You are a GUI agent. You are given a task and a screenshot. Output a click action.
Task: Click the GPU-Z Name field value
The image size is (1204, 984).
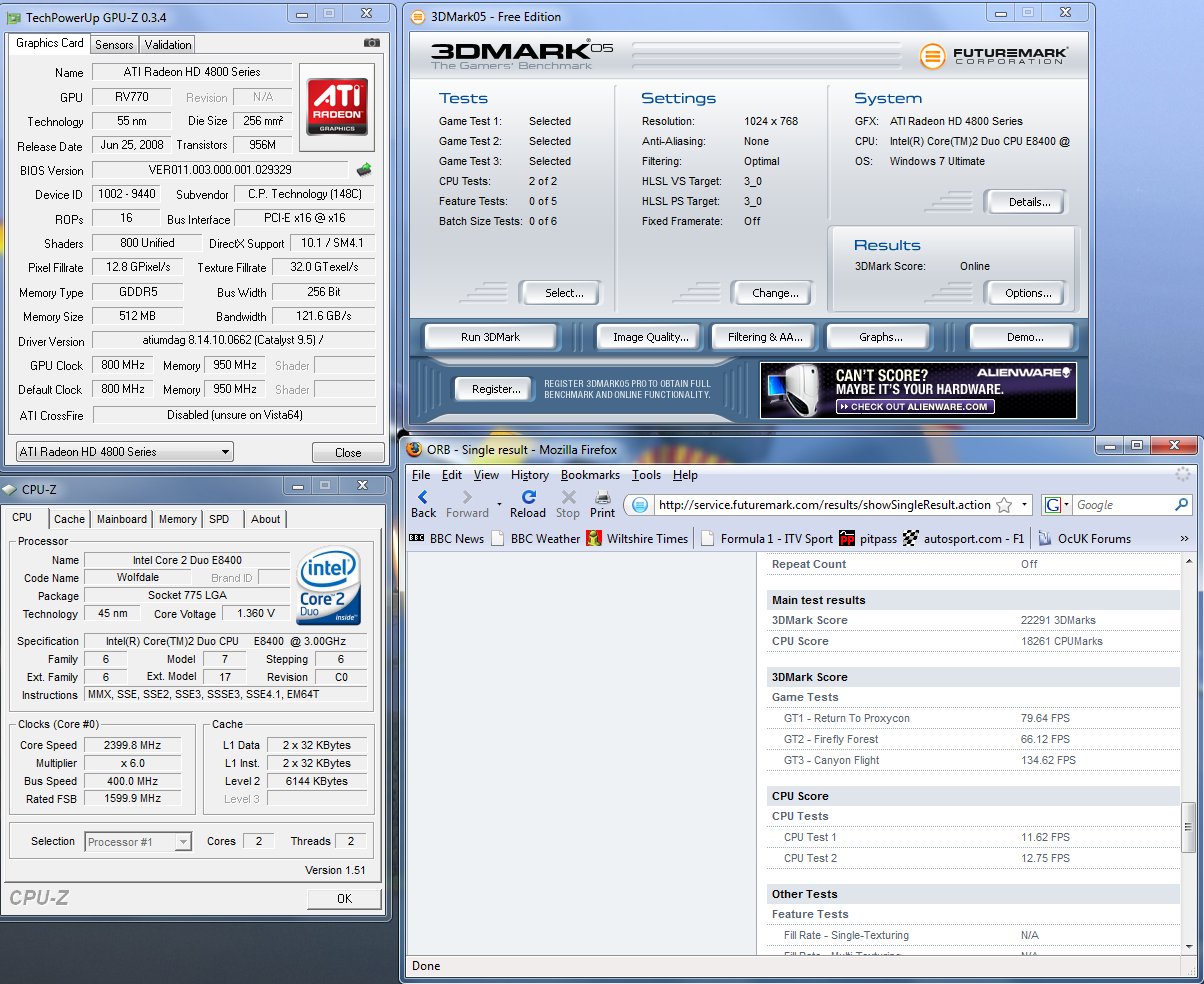click(x=192, y=72)
